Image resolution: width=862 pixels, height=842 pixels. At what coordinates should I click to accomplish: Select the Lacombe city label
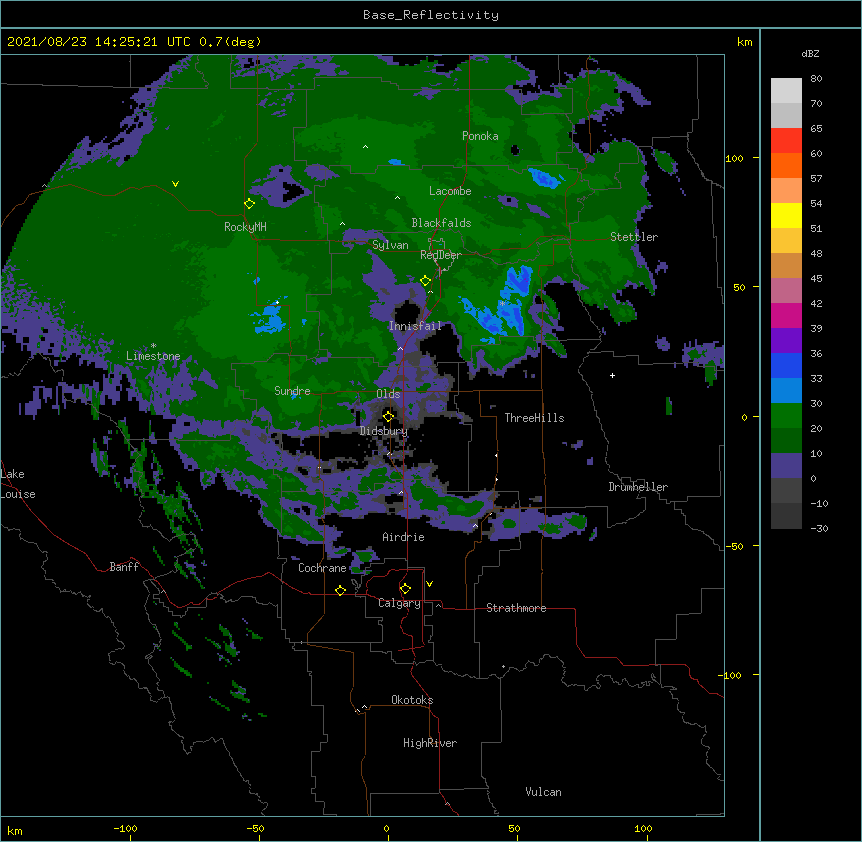pos(450,191)
